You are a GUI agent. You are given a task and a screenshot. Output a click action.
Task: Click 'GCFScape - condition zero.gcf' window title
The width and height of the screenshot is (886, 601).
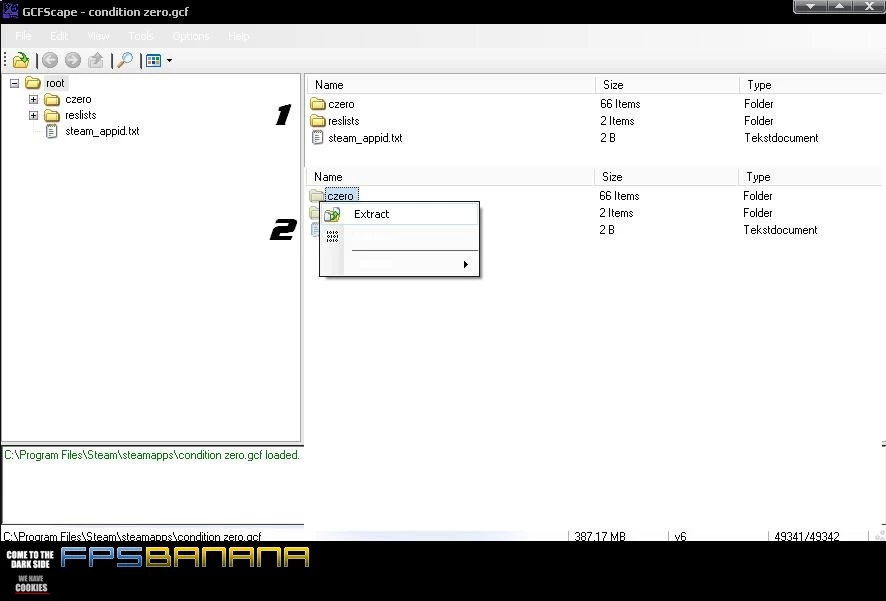pos(105,11)
